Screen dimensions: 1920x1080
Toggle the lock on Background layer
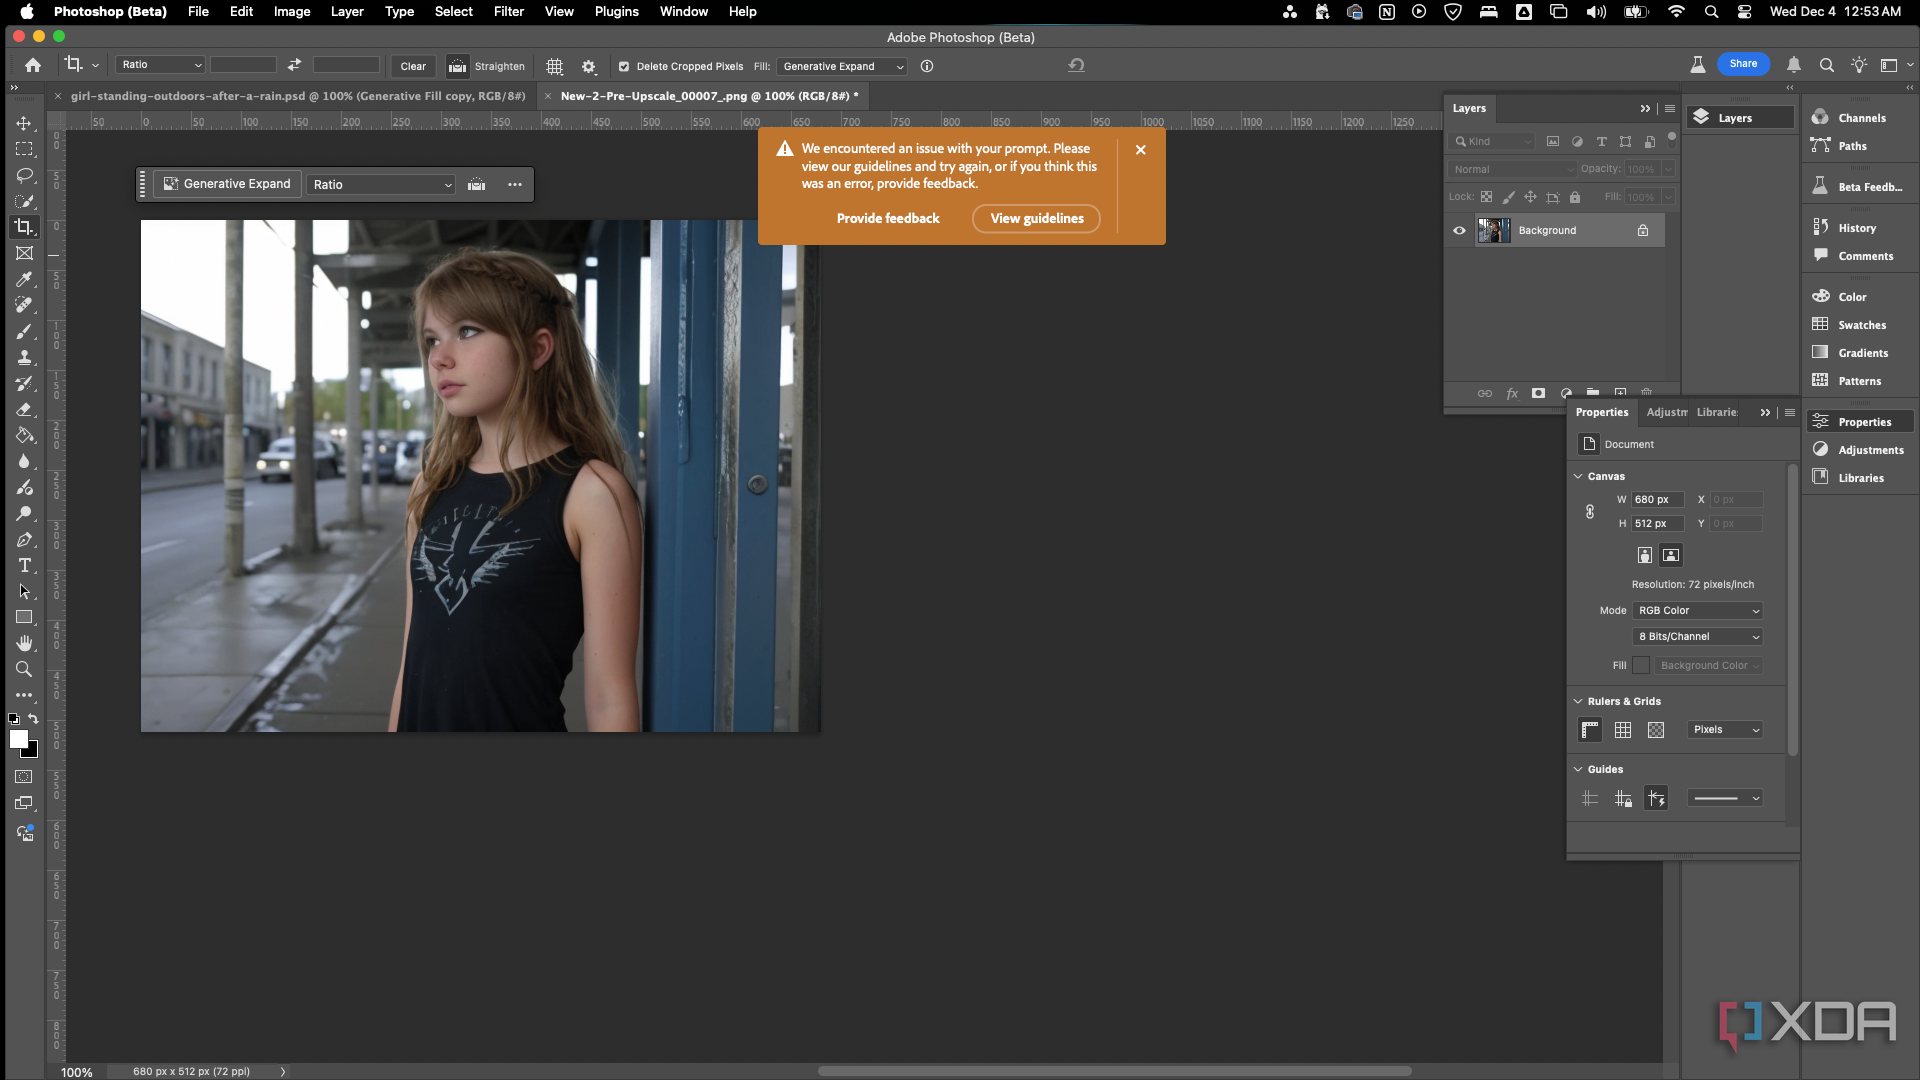[1643, 229]
